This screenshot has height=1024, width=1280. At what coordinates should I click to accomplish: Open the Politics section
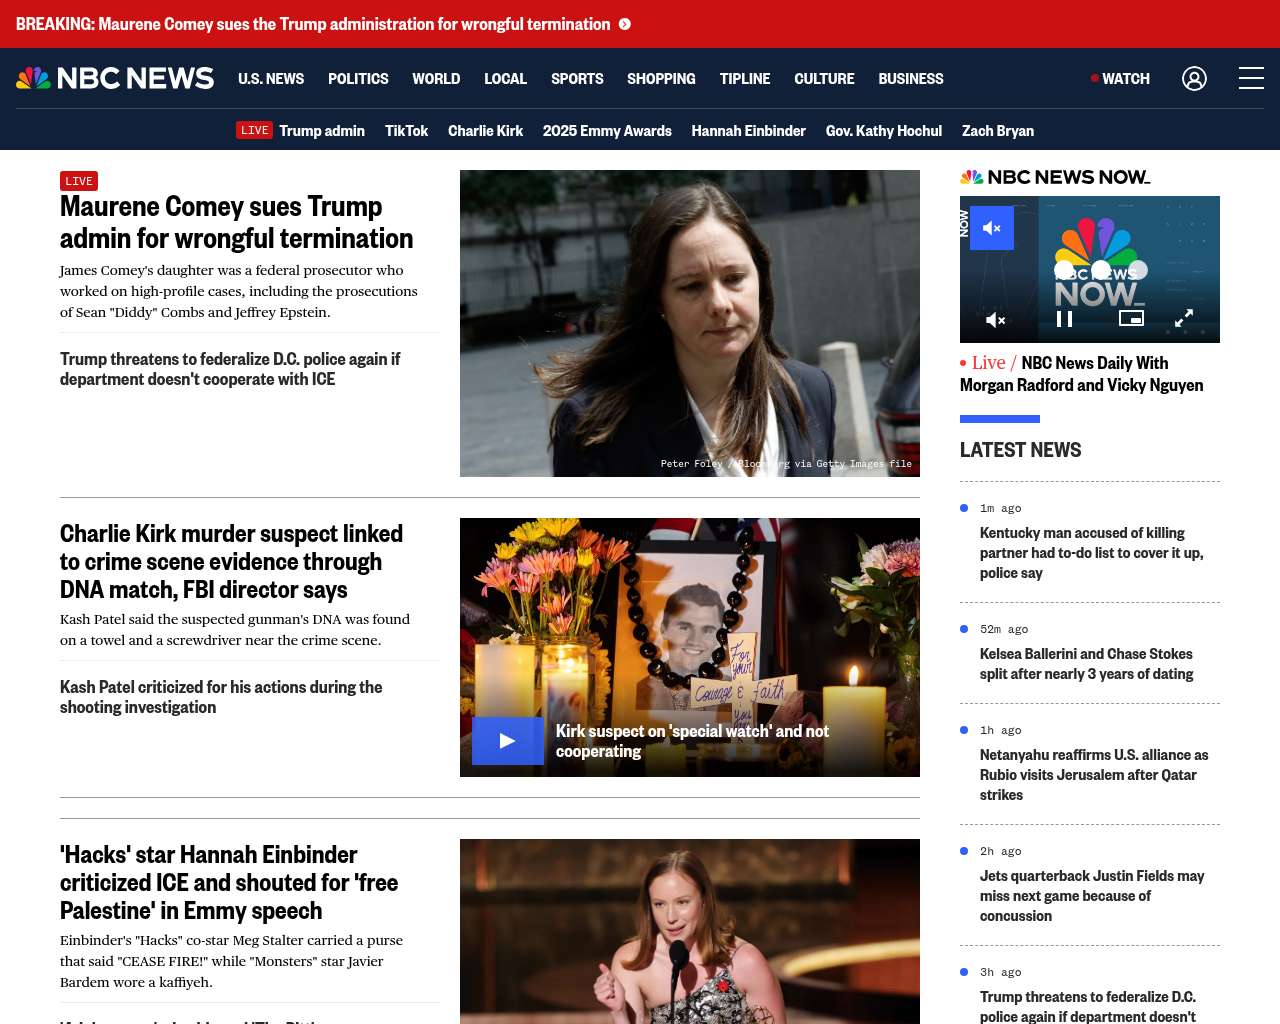[358, 78]
